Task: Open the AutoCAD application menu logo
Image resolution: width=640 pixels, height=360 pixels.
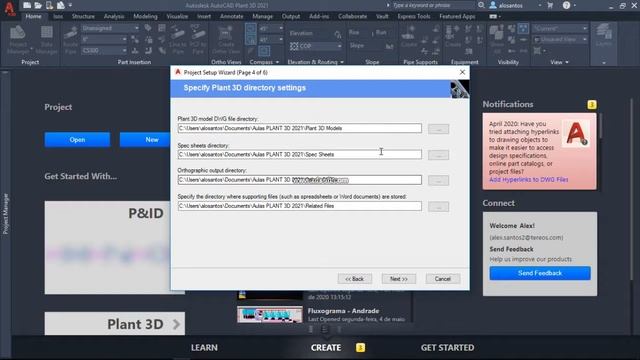Action: pyautogui.click(x=9, y=8)
